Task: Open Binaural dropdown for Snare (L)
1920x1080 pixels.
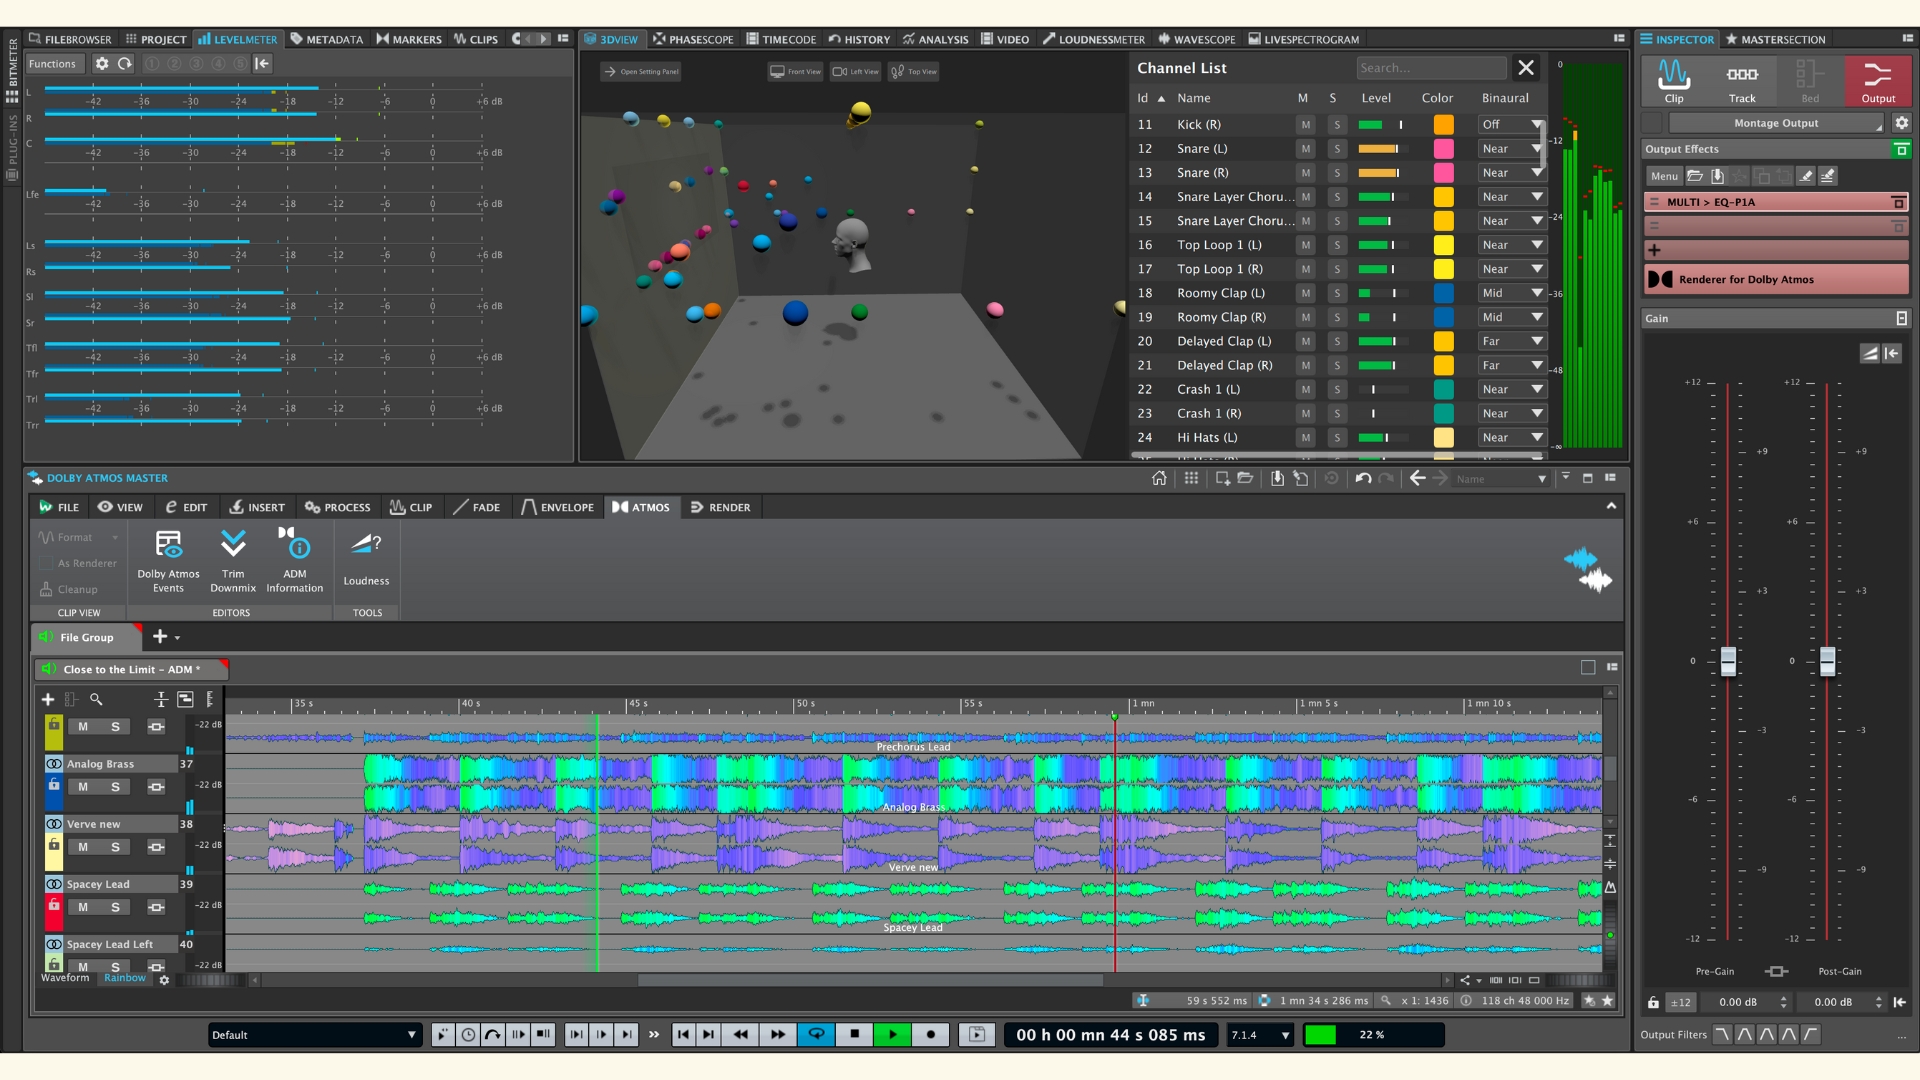Action: tap(1512, 149)
